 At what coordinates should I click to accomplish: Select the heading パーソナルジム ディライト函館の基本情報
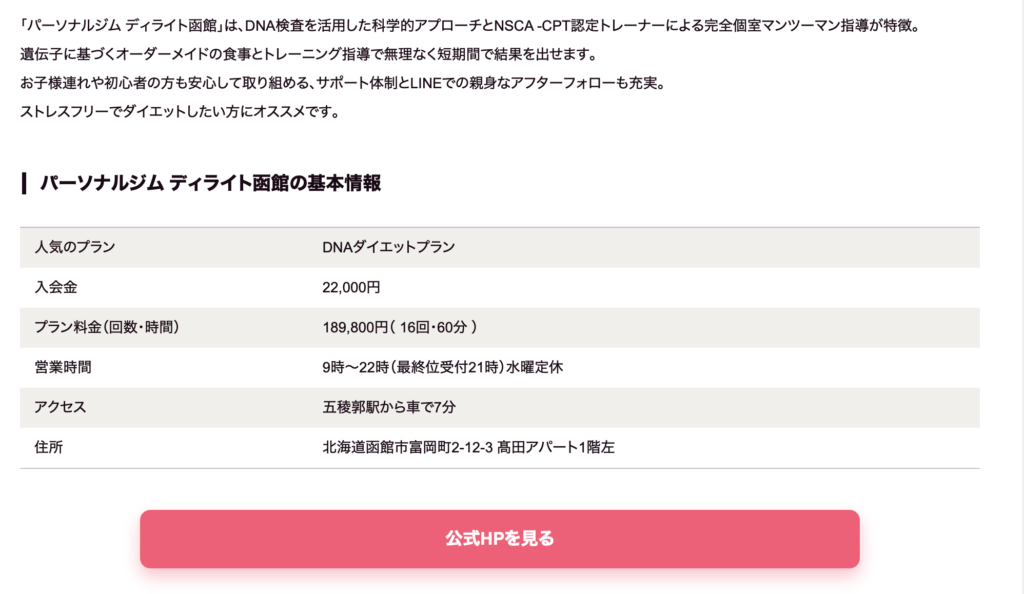pyautogui.click(x=210, y=183)
